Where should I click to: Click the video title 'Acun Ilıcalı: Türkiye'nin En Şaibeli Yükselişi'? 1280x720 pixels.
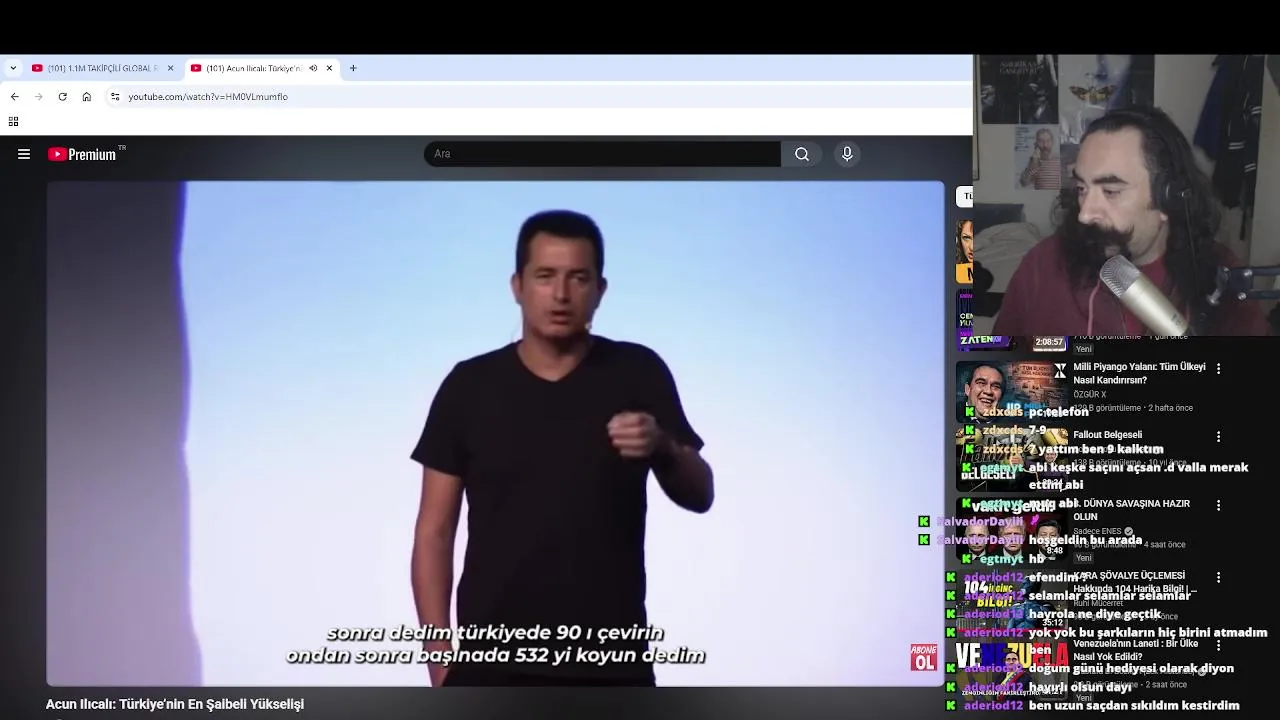[175, 704]
